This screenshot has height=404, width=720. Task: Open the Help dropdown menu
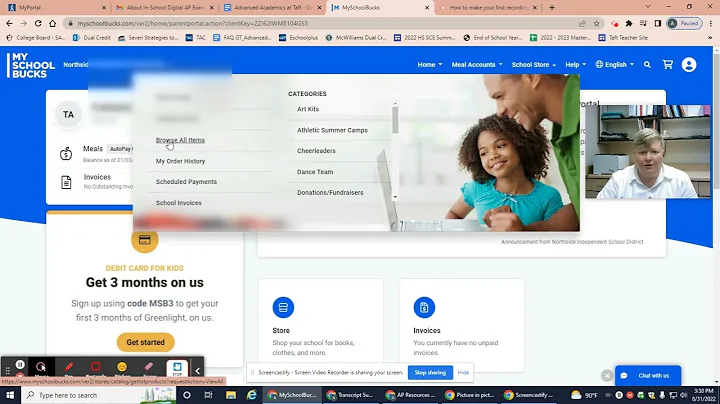coord(575,65)
